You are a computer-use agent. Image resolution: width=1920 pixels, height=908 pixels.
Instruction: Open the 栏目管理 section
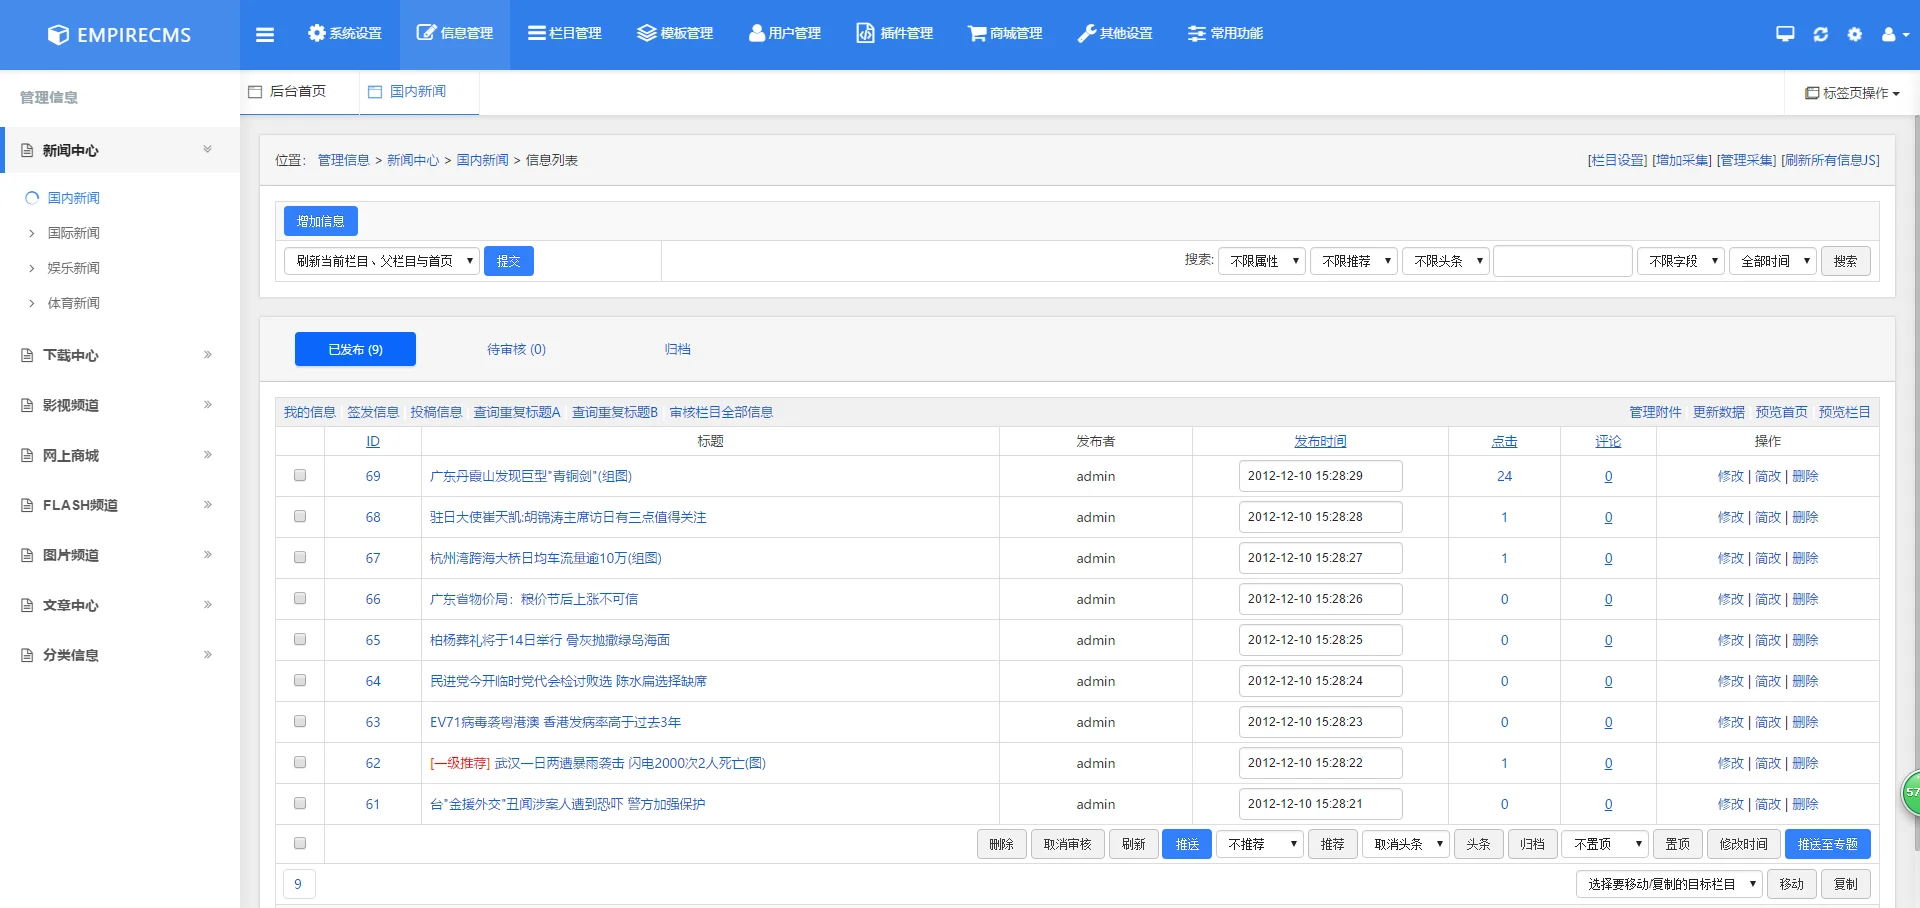pyautogui.click(x=565, y=33)
